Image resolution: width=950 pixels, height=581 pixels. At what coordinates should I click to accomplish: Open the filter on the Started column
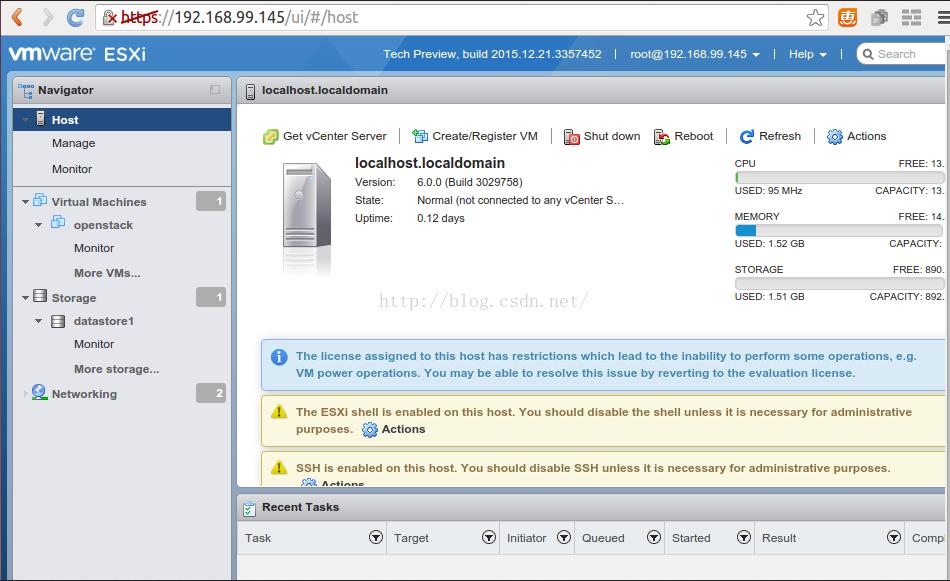click(x=744, y=537)
